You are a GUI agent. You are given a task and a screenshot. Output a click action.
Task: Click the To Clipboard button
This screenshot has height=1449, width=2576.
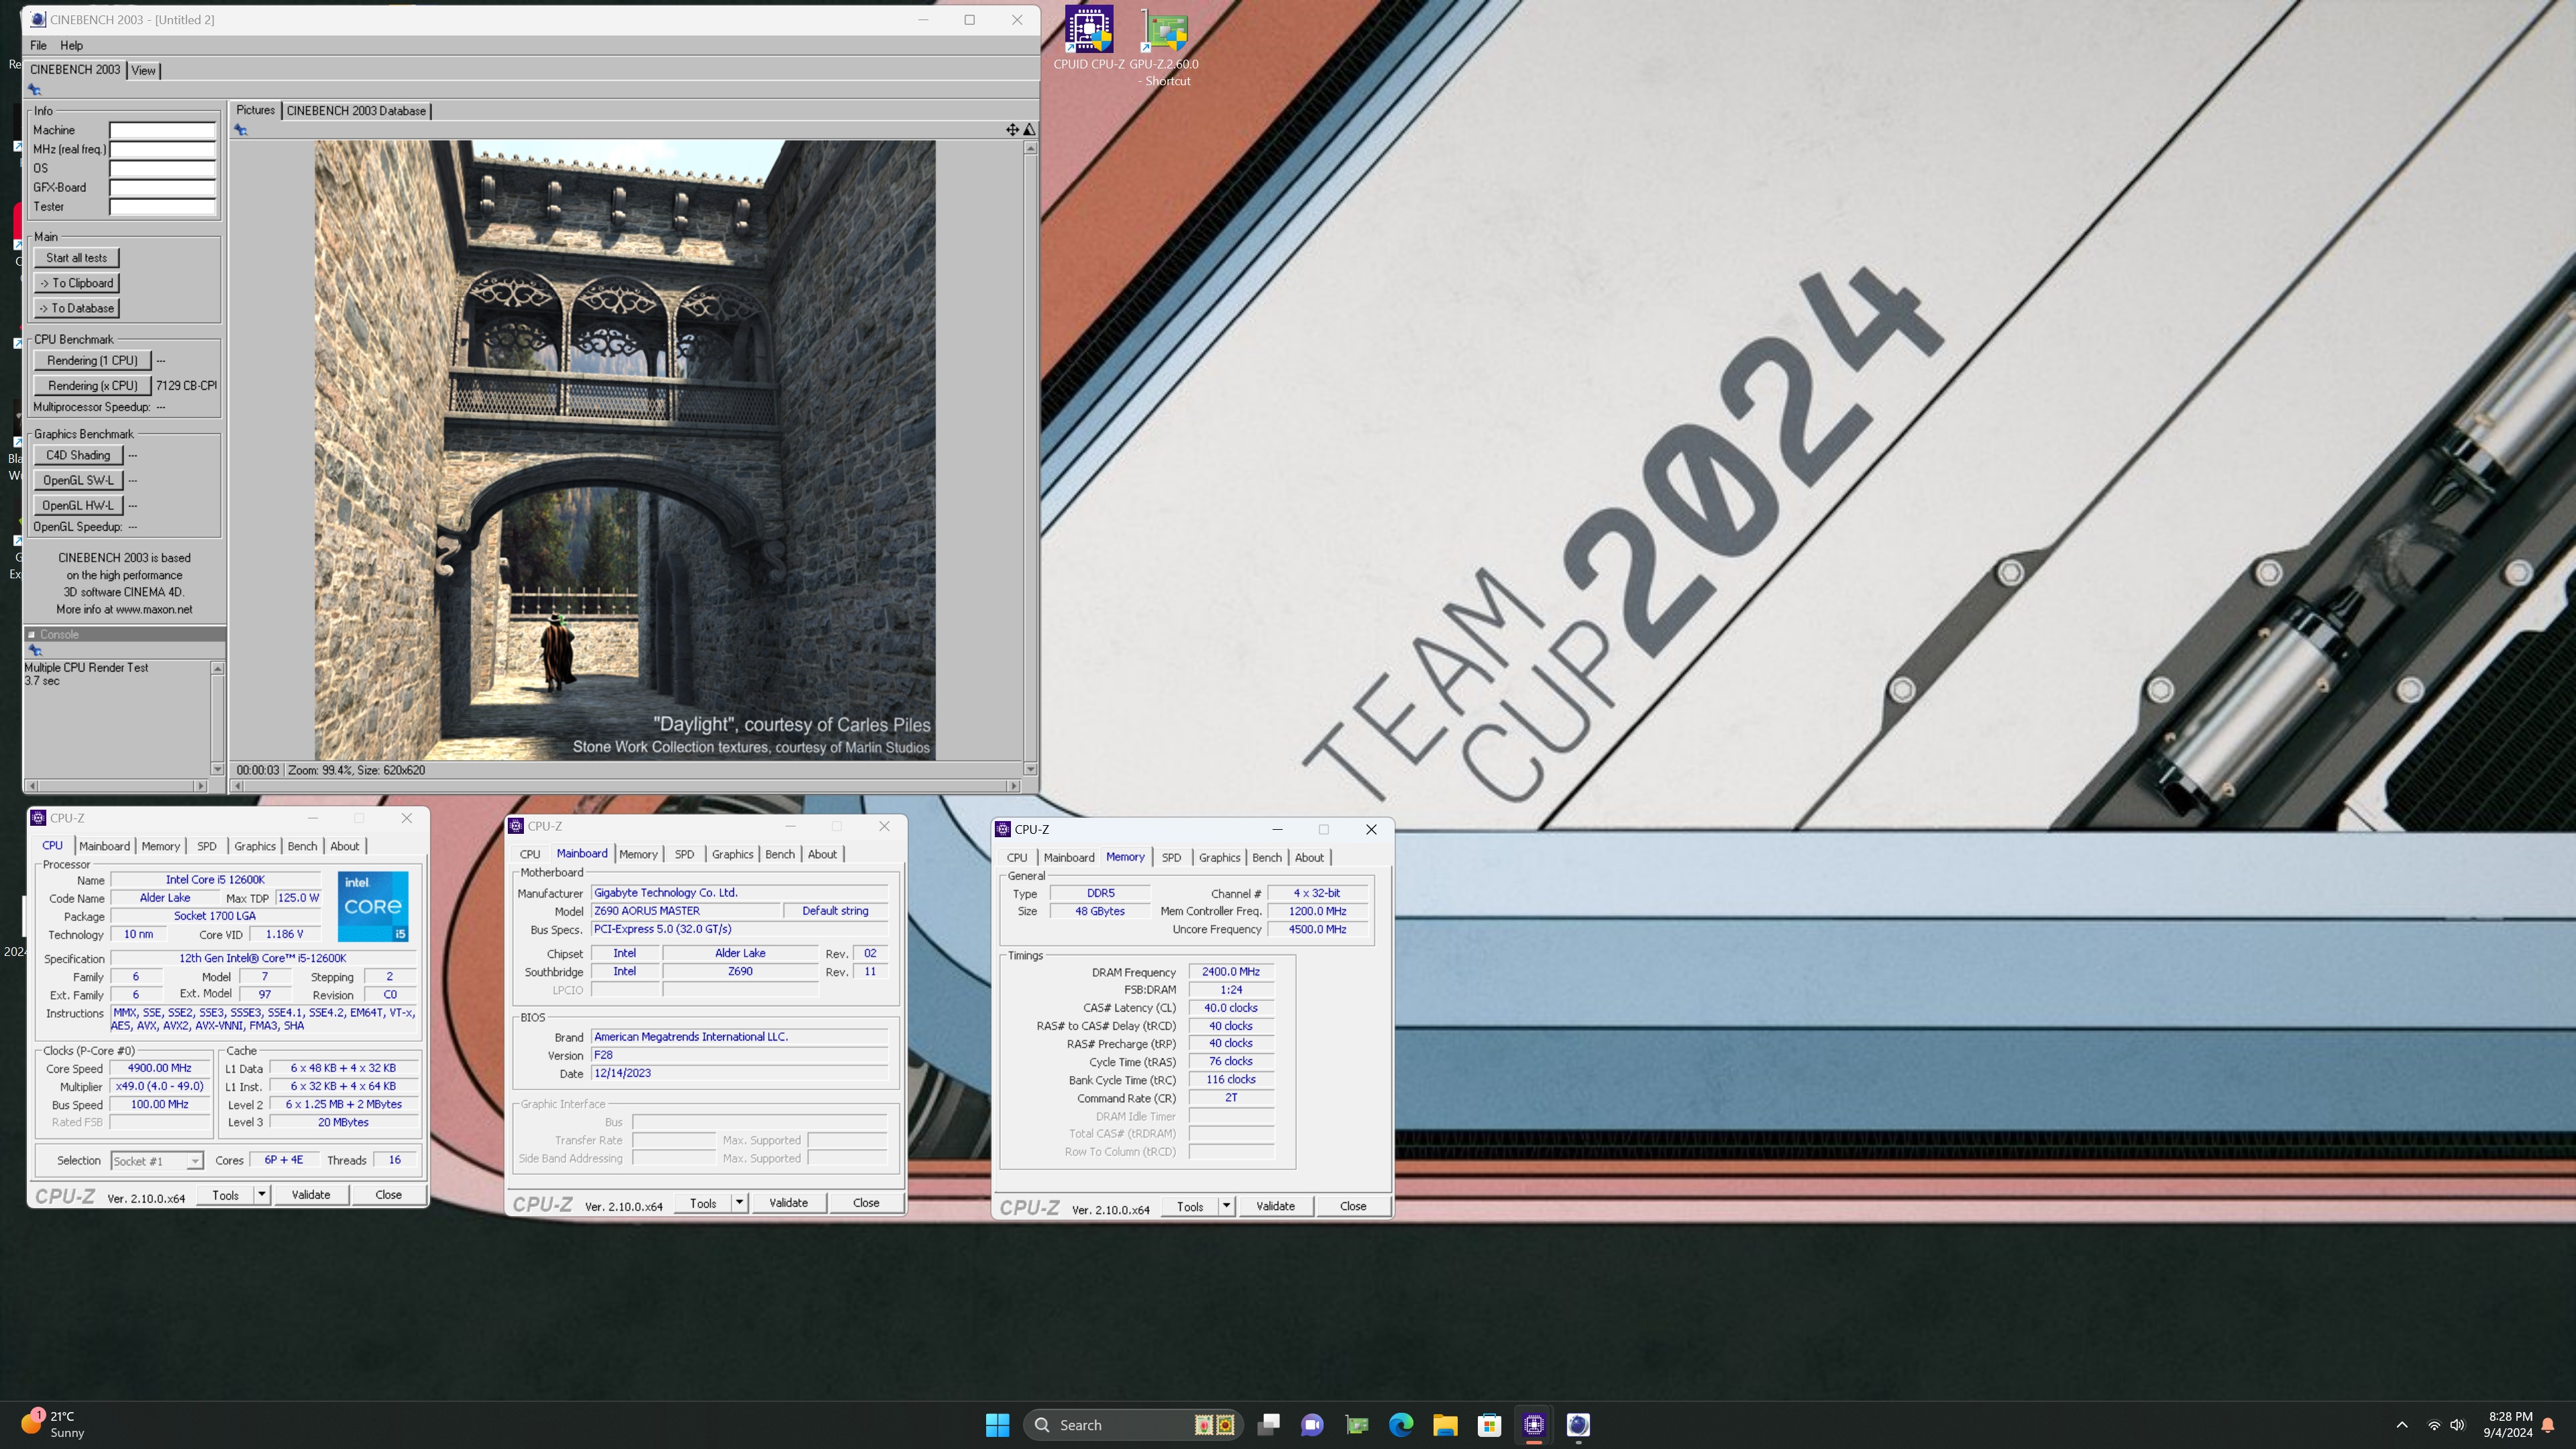(76, 283)
